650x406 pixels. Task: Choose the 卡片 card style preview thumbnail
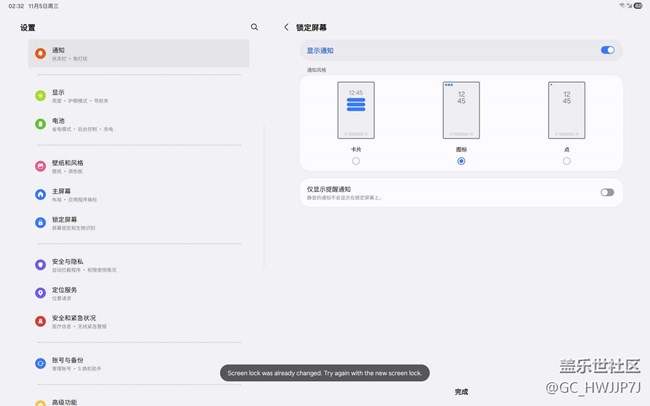[356, 110]
